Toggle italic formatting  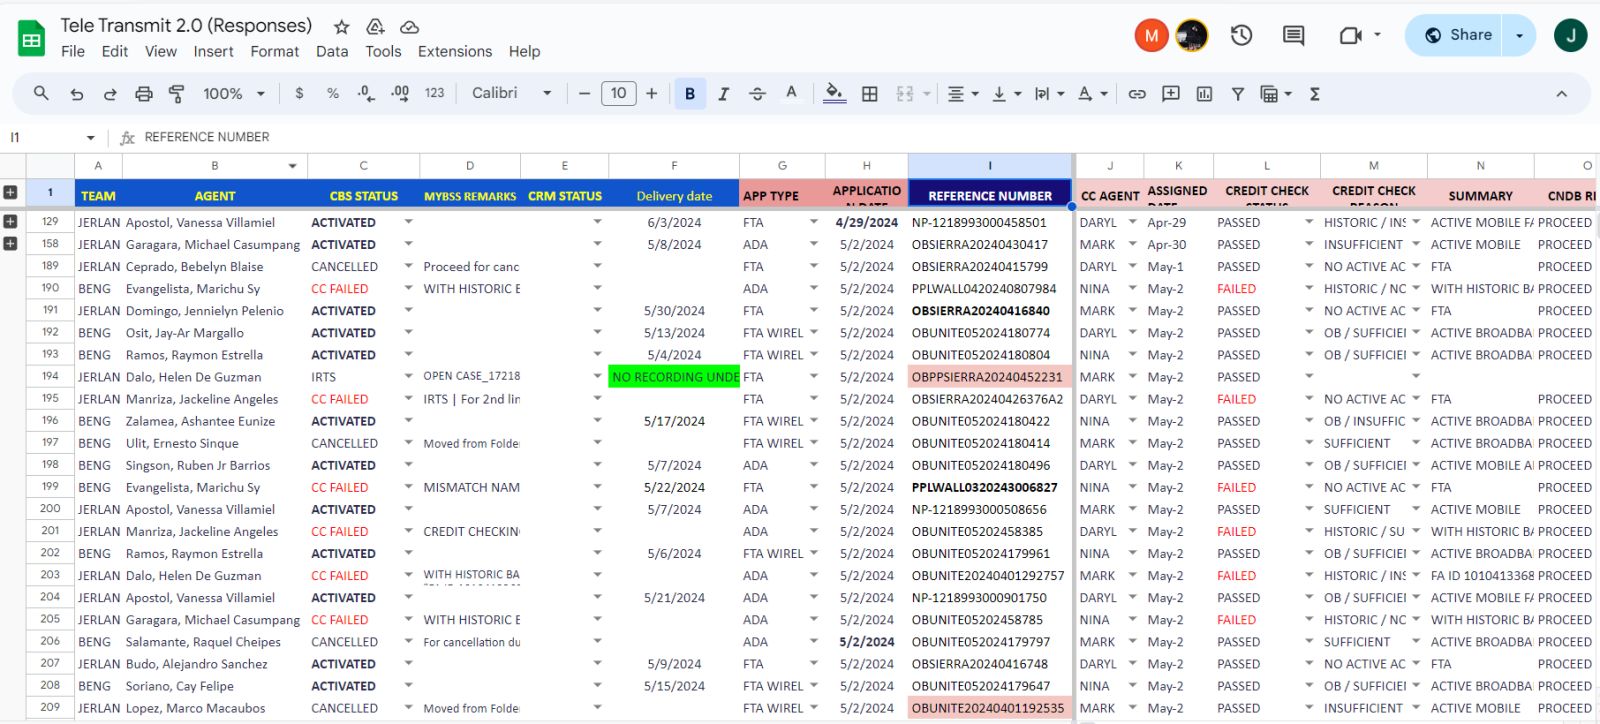click(x=723, y=94)
